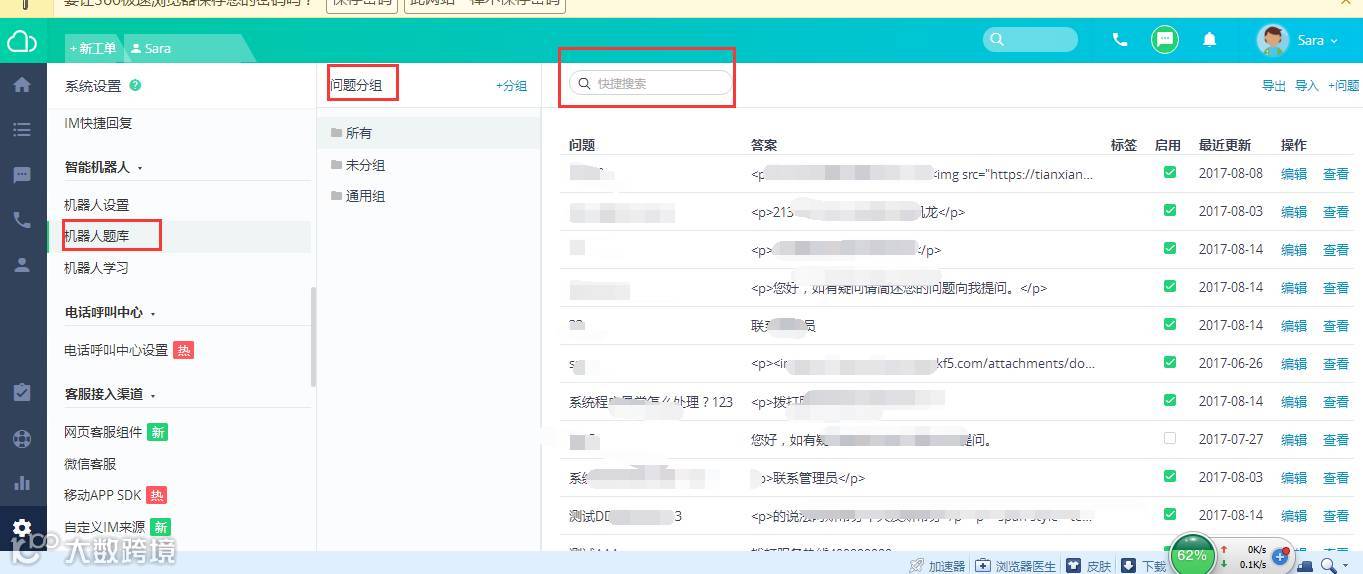Click 编辑 in the 2017-07-27 row
This screenshot has width=1363, height=574.
click(x=1294, y=440)
